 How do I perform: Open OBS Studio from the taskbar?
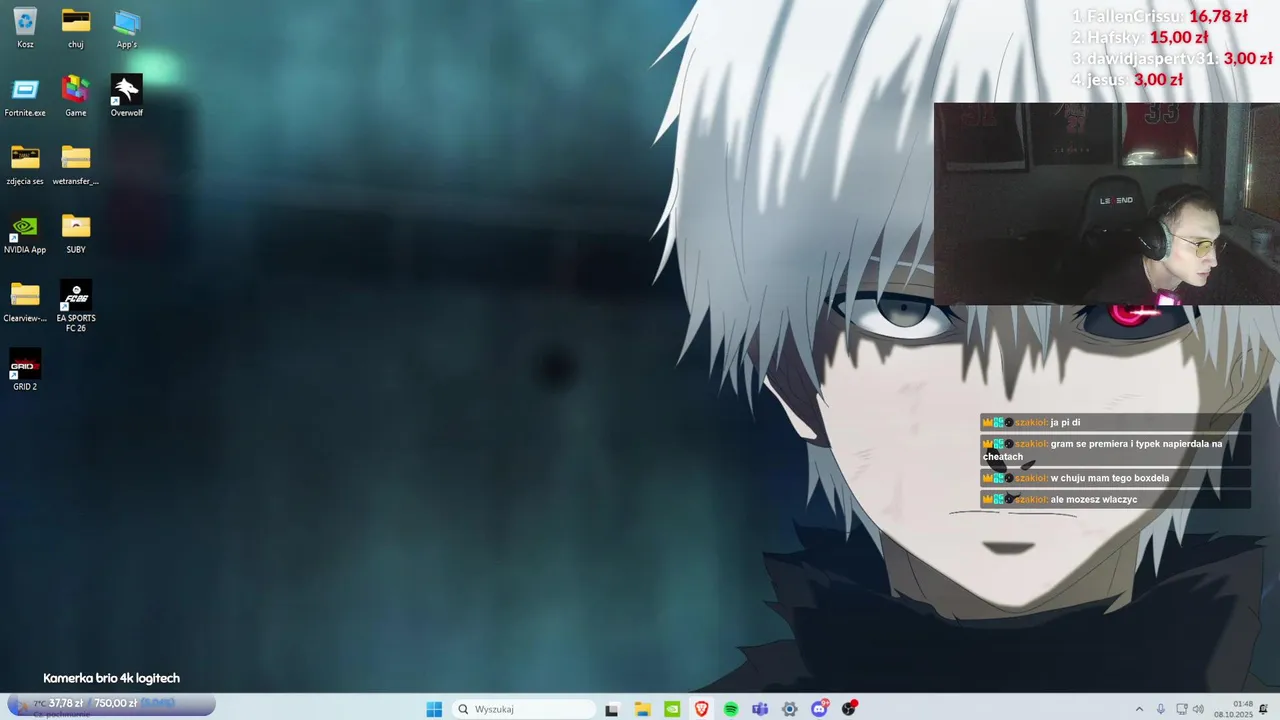(849, 709)
